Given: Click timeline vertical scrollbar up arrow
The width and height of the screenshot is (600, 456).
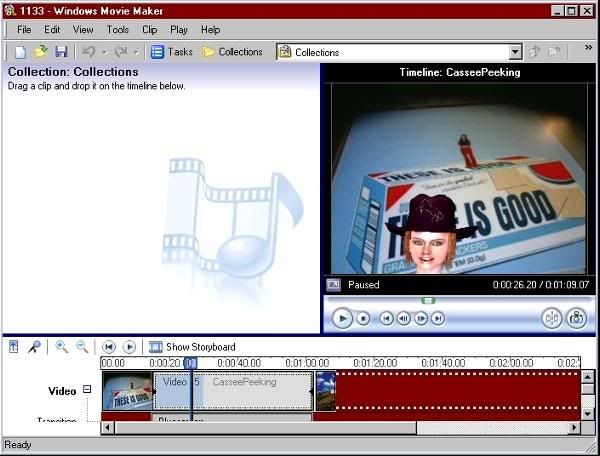Looking at the screenshot, I should pyautogui.click(x=588, y=377).
